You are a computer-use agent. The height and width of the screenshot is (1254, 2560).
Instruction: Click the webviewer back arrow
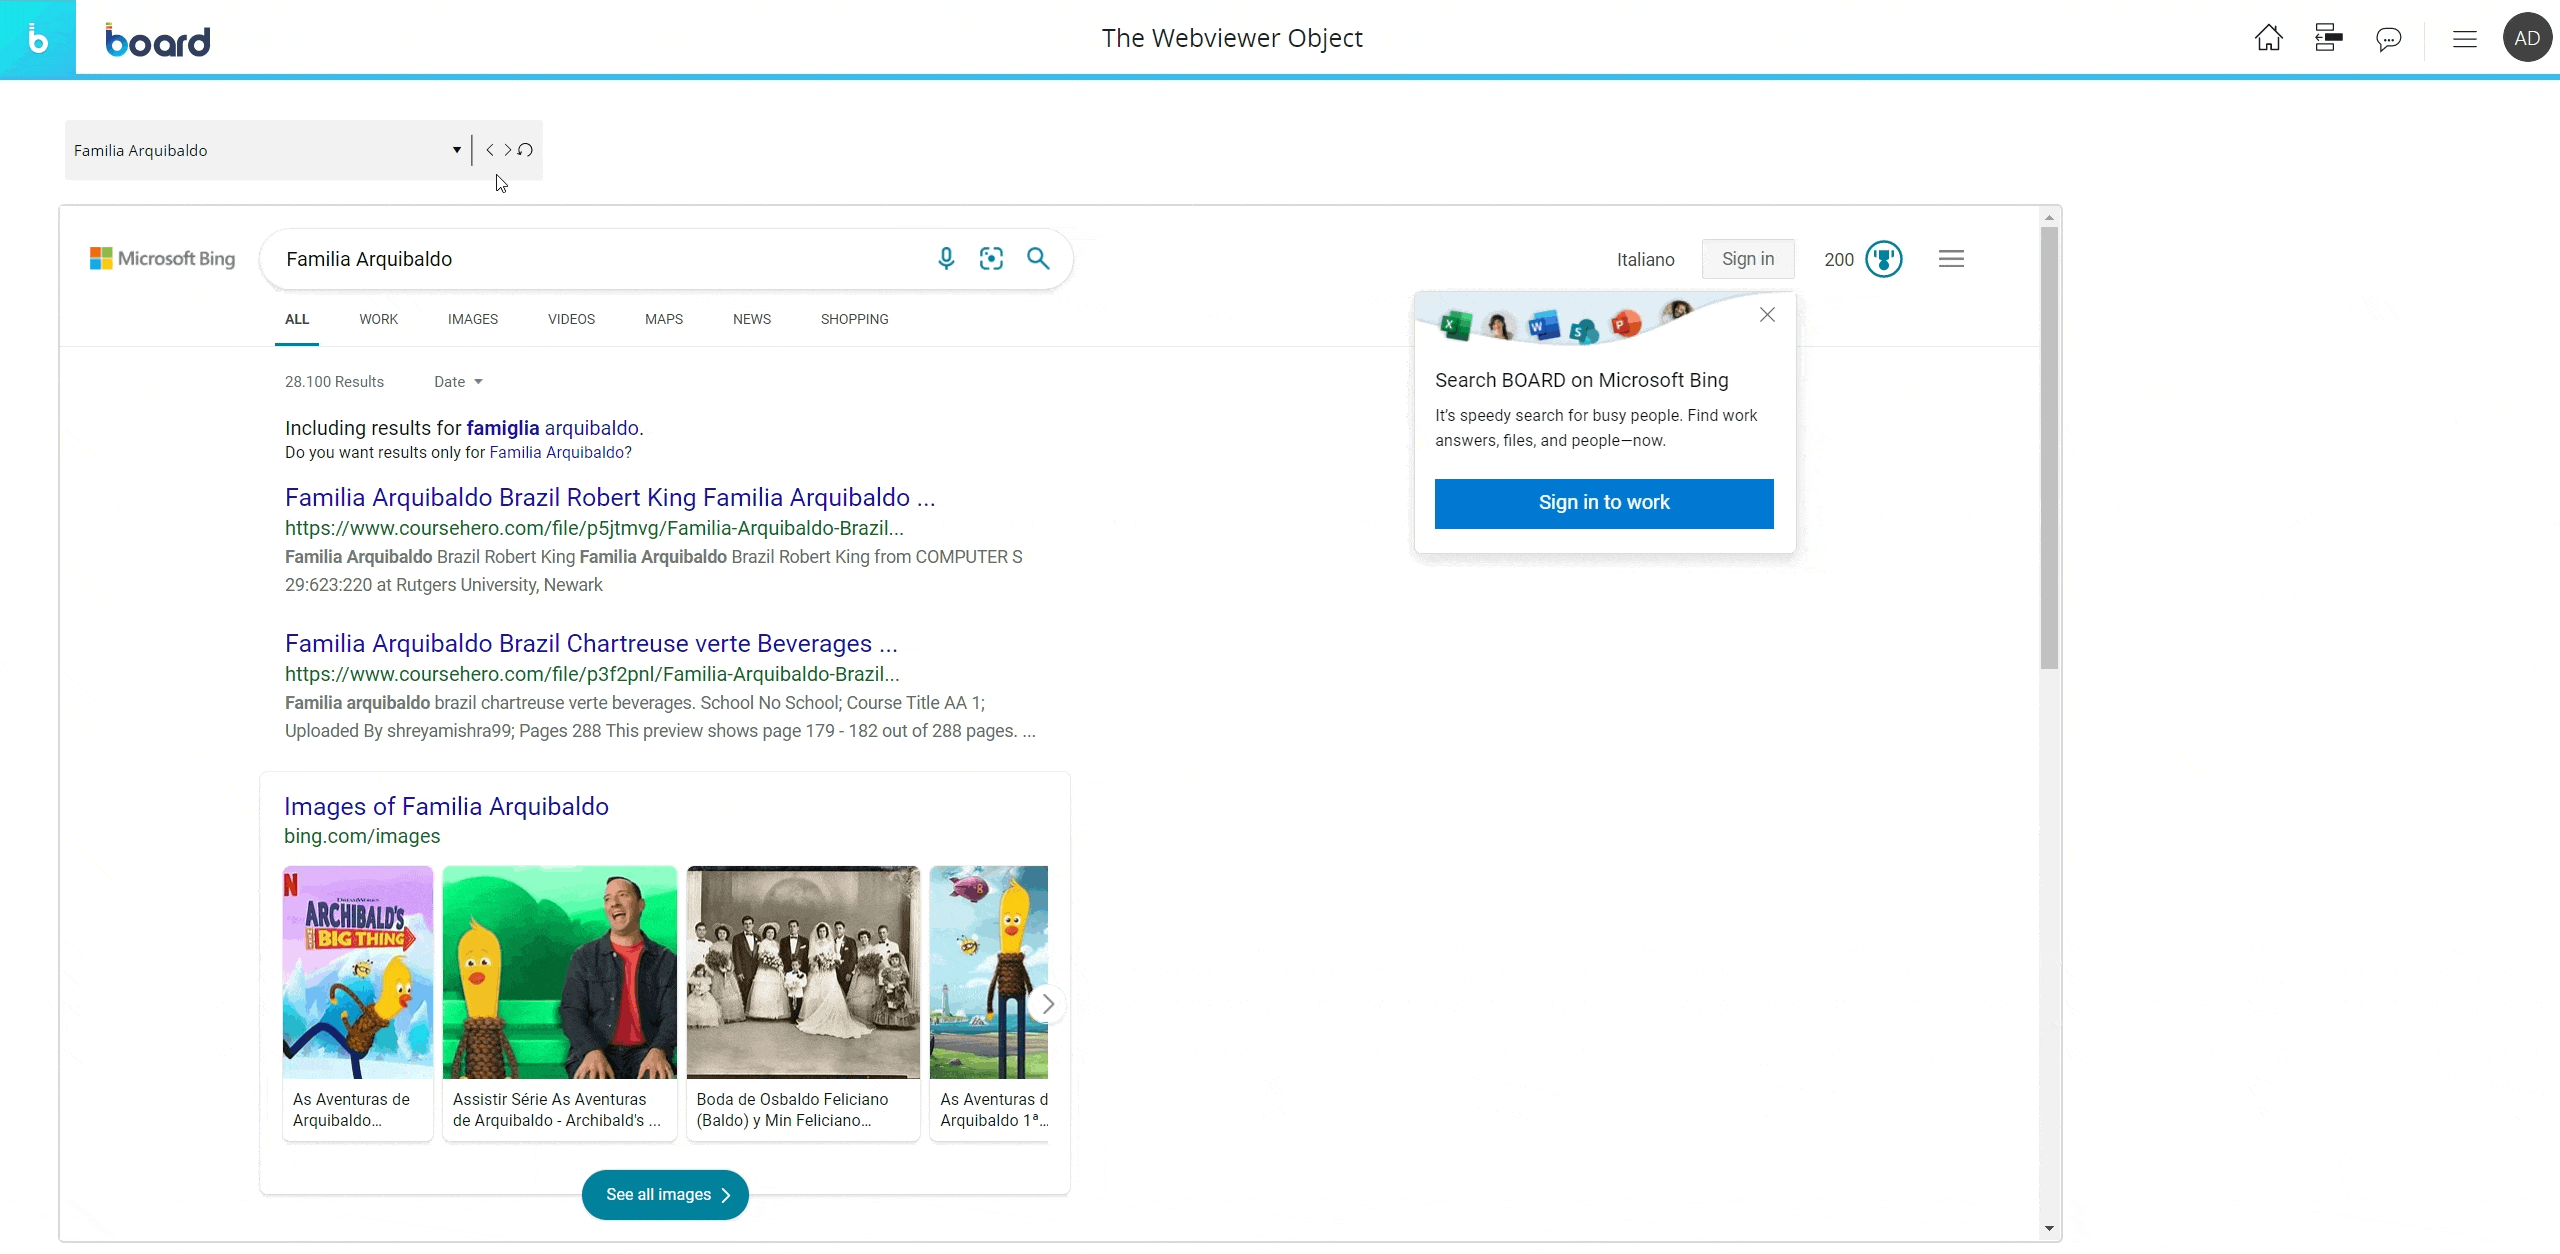coord(490,150)
